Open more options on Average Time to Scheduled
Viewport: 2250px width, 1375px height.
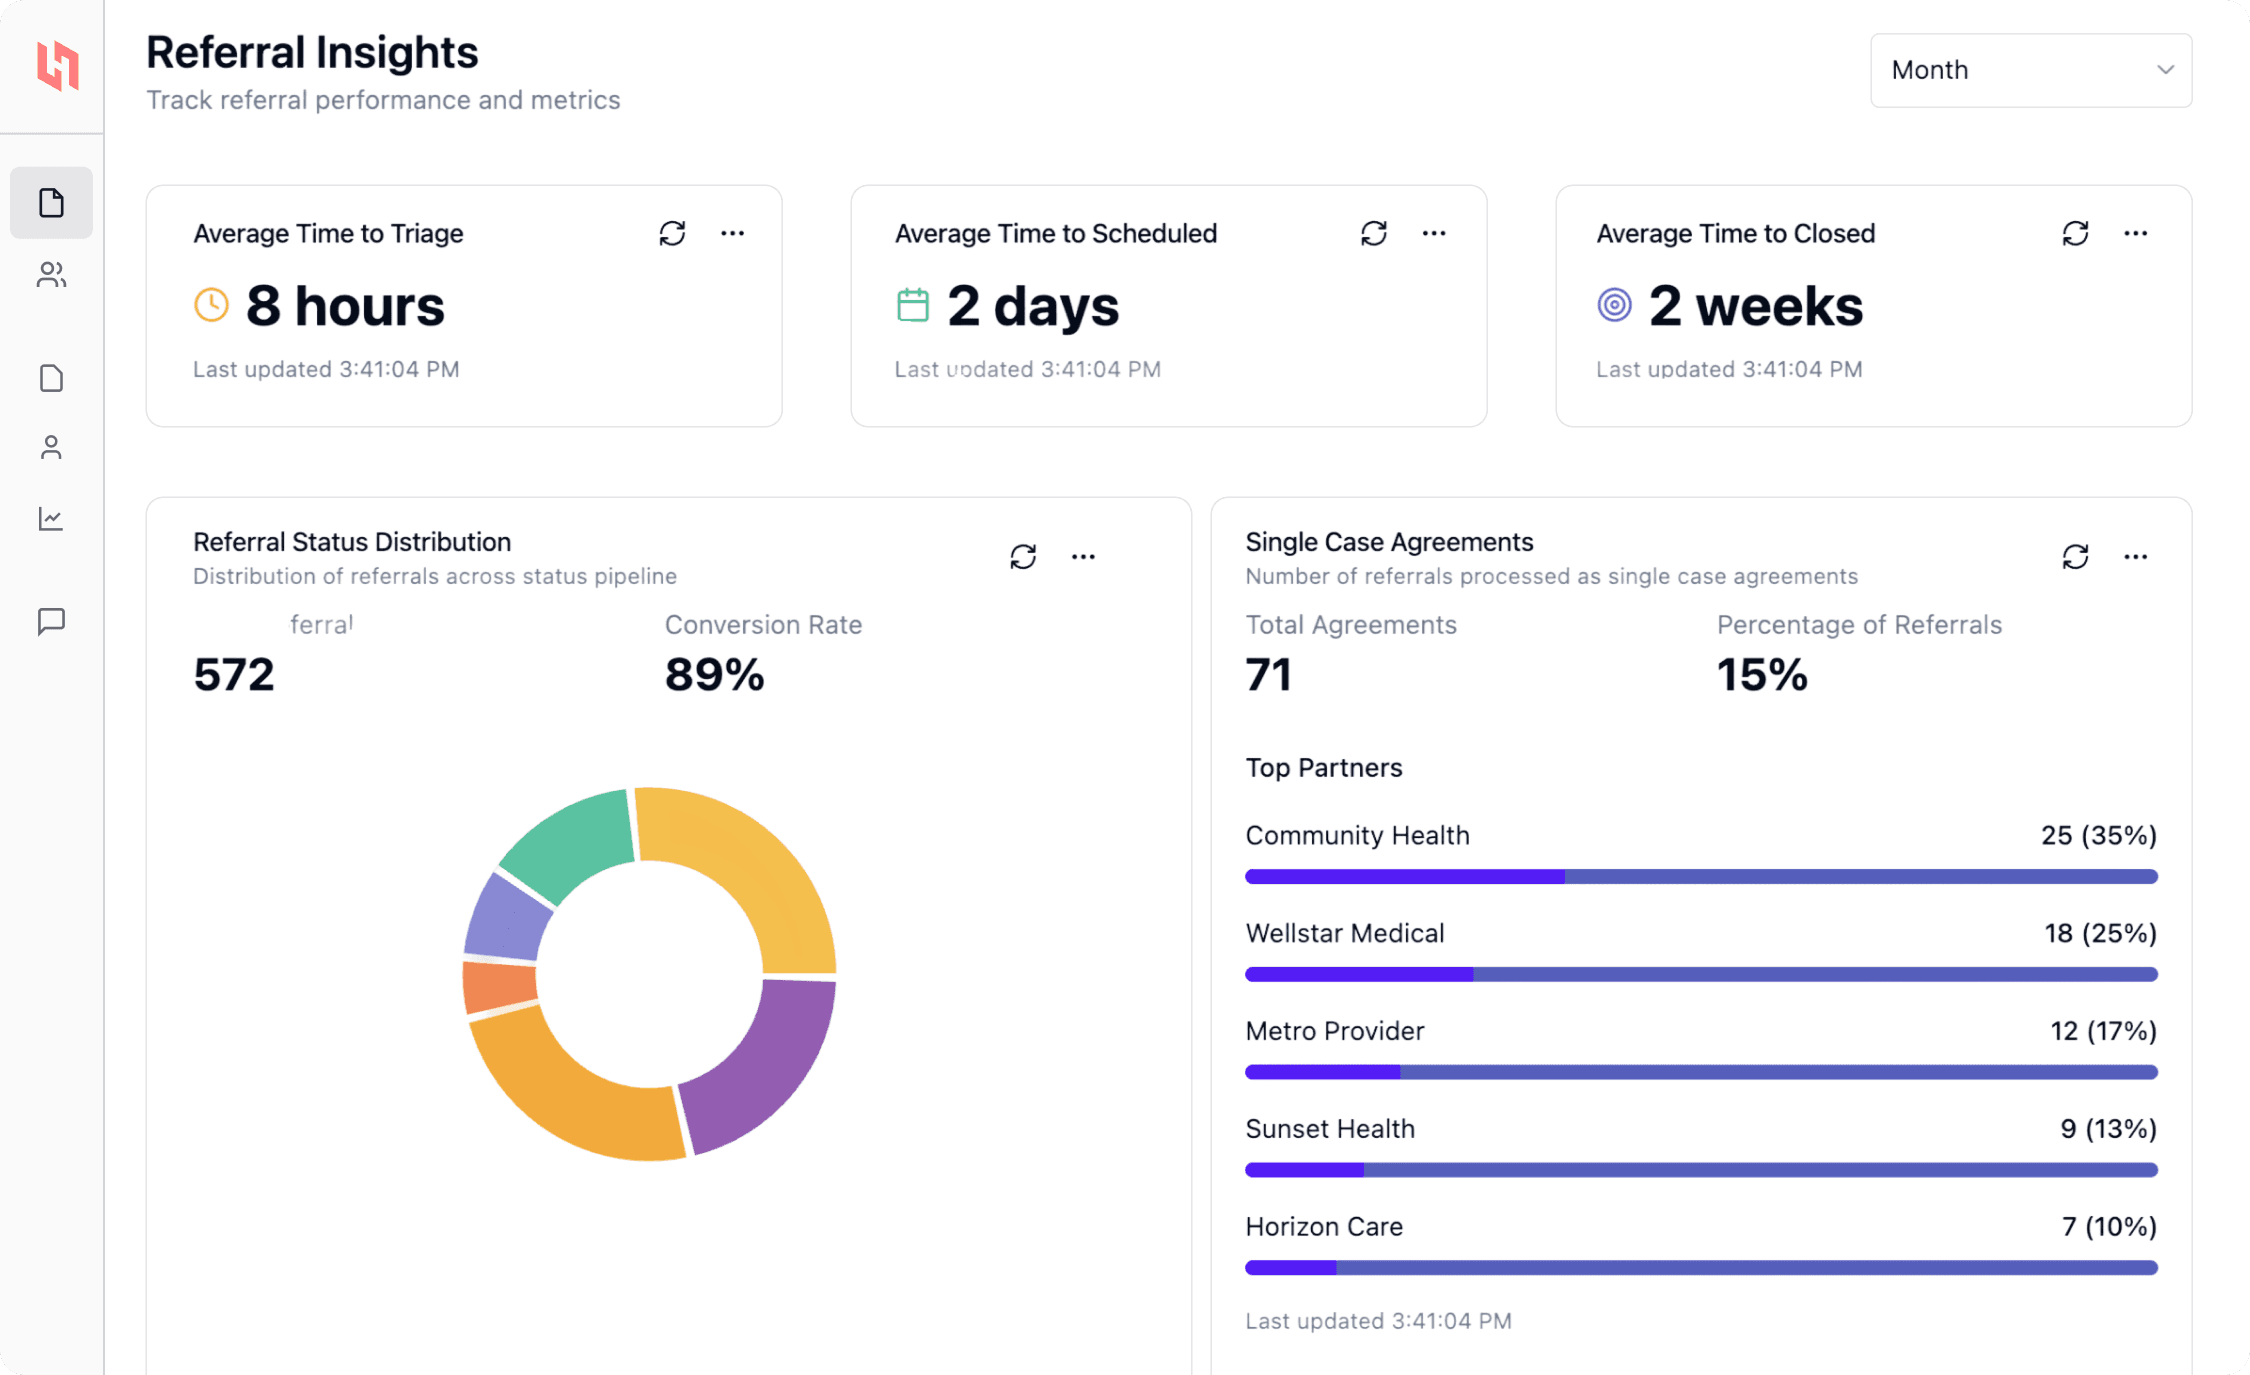click(1433, 233)
